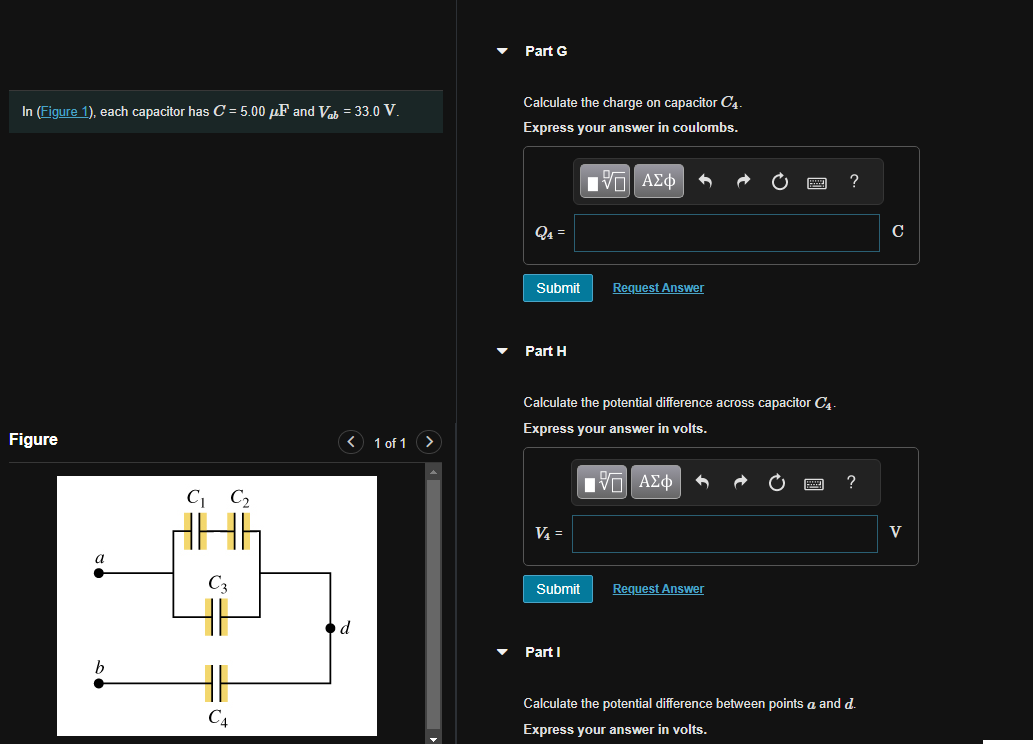The width and height of the screenshot is (1033, 744).
Task: Click the previous figure arrow
Action: pyautogui.click(x=350, y=441)
